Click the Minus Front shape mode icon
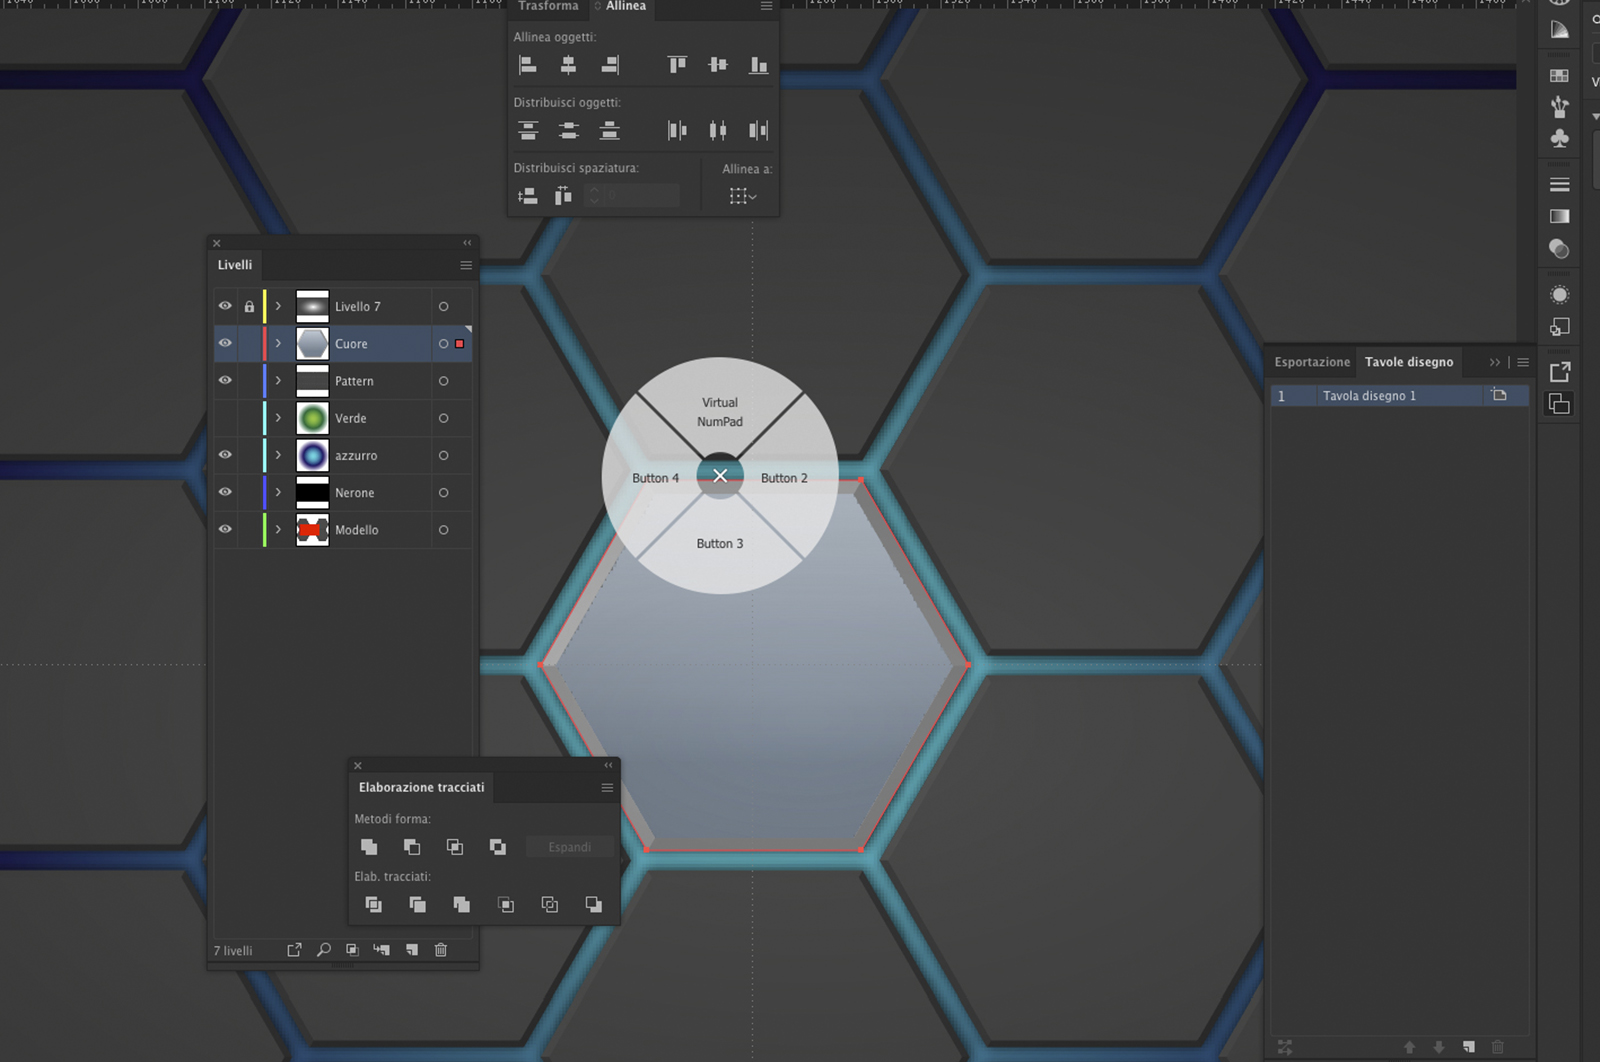The width and height of the screenshot is (1600, 1062). (x=411, y=847)
